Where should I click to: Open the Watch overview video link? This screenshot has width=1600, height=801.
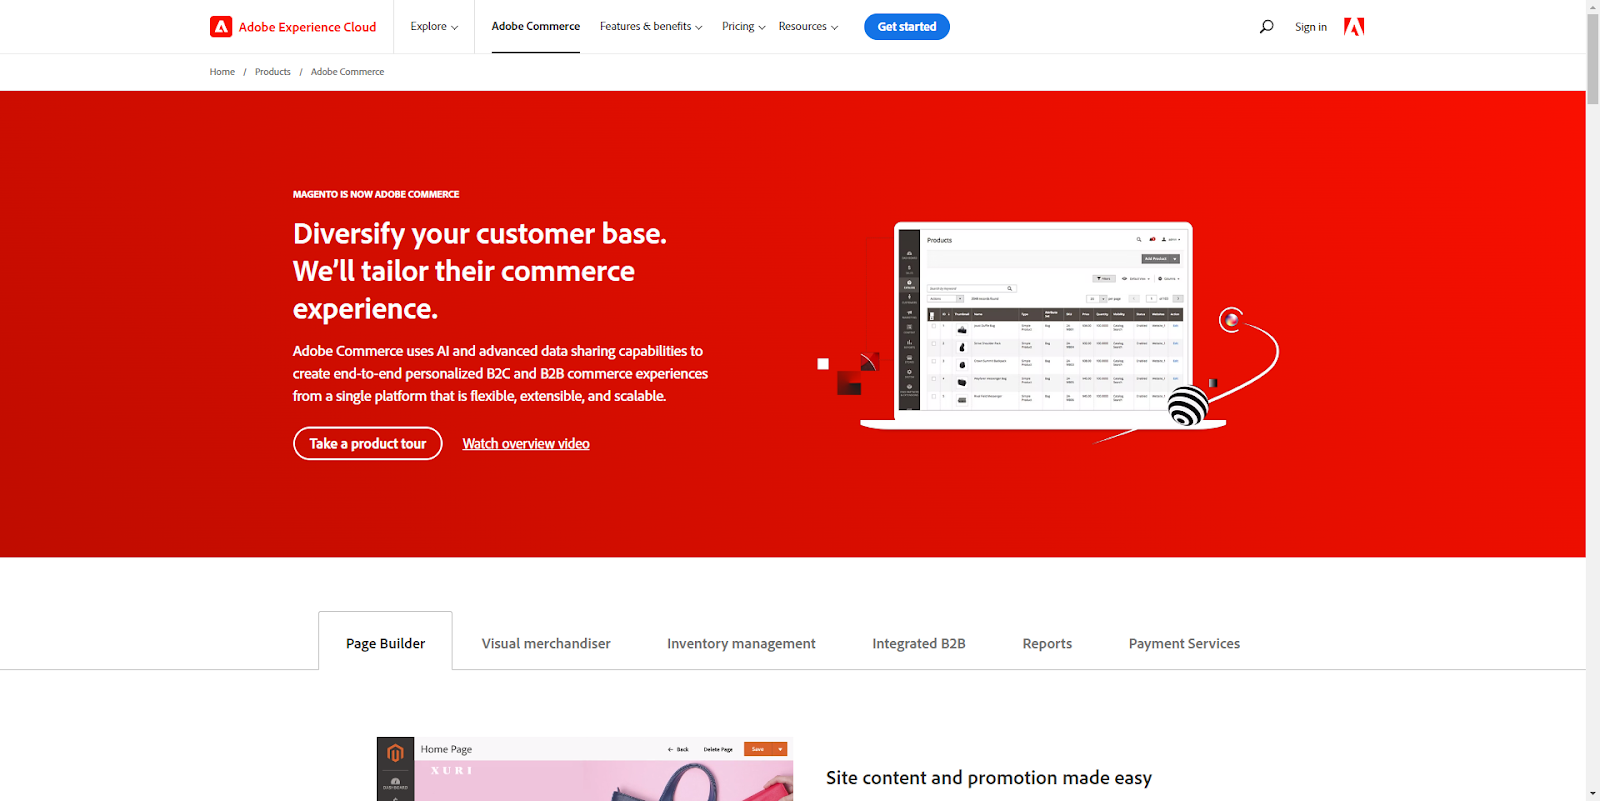click(526, 444)
